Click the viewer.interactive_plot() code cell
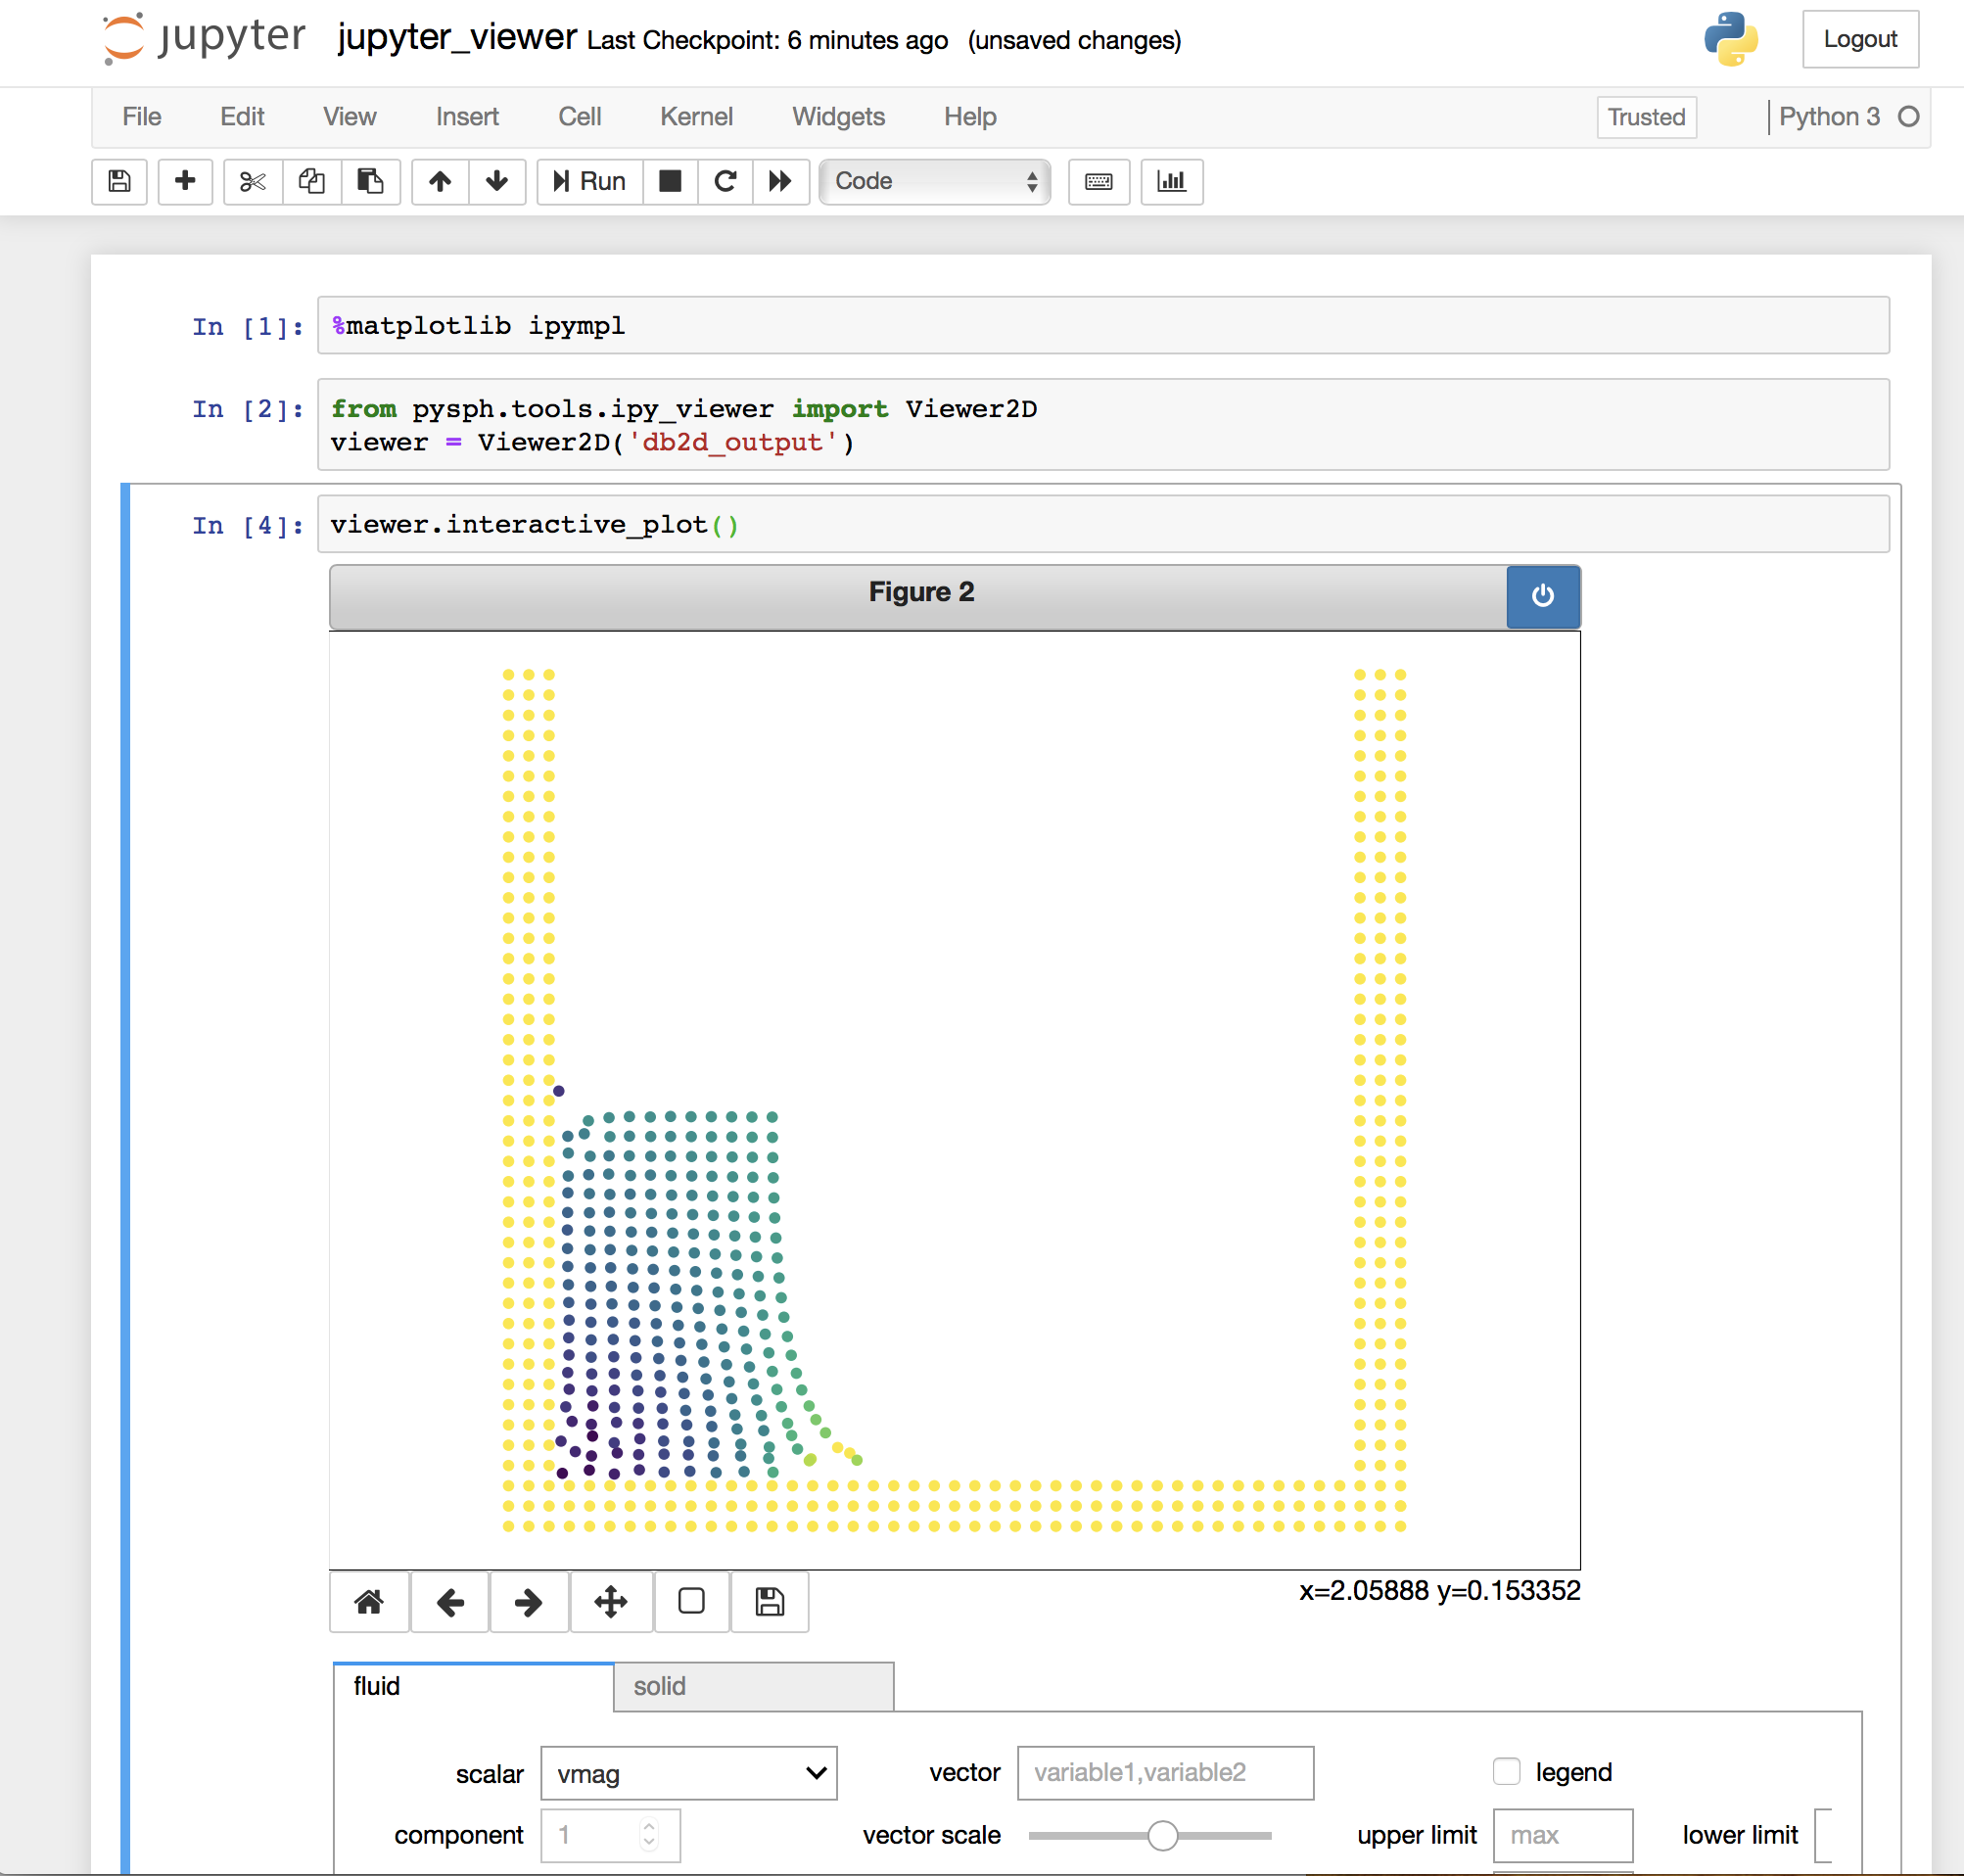 point(1103,524)
